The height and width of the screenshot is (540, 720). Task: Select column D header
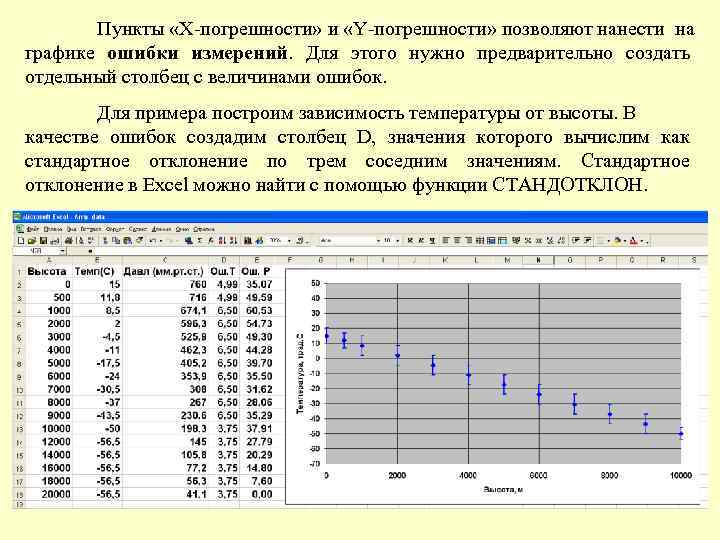224,260
